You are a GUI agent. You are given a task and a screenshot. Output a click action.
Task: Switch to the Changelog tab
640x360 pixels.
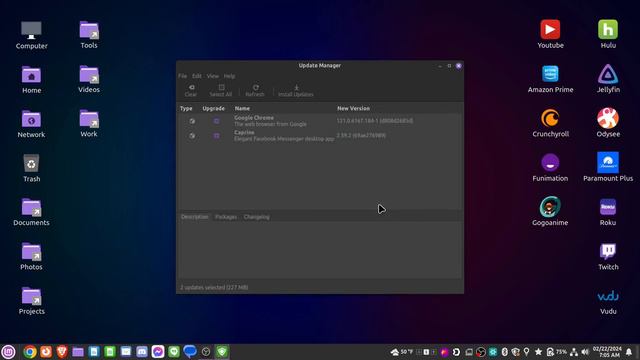(x=256, y=217)
